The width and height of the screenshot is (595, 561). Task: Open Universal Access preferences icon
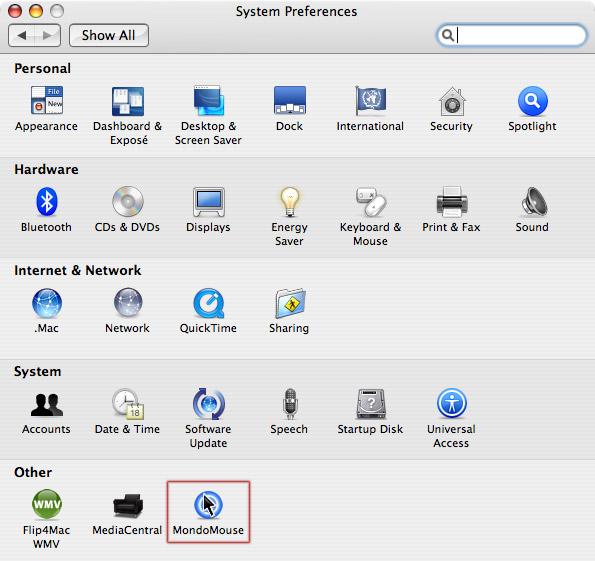(452, 403)
